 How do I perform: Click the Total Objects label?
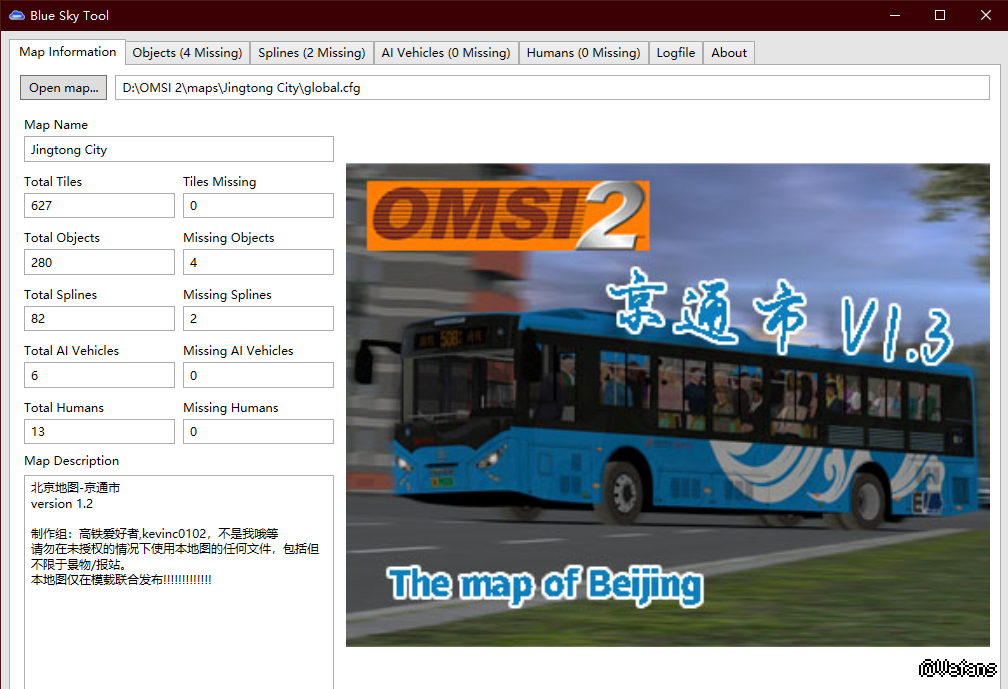pos(62,238)
